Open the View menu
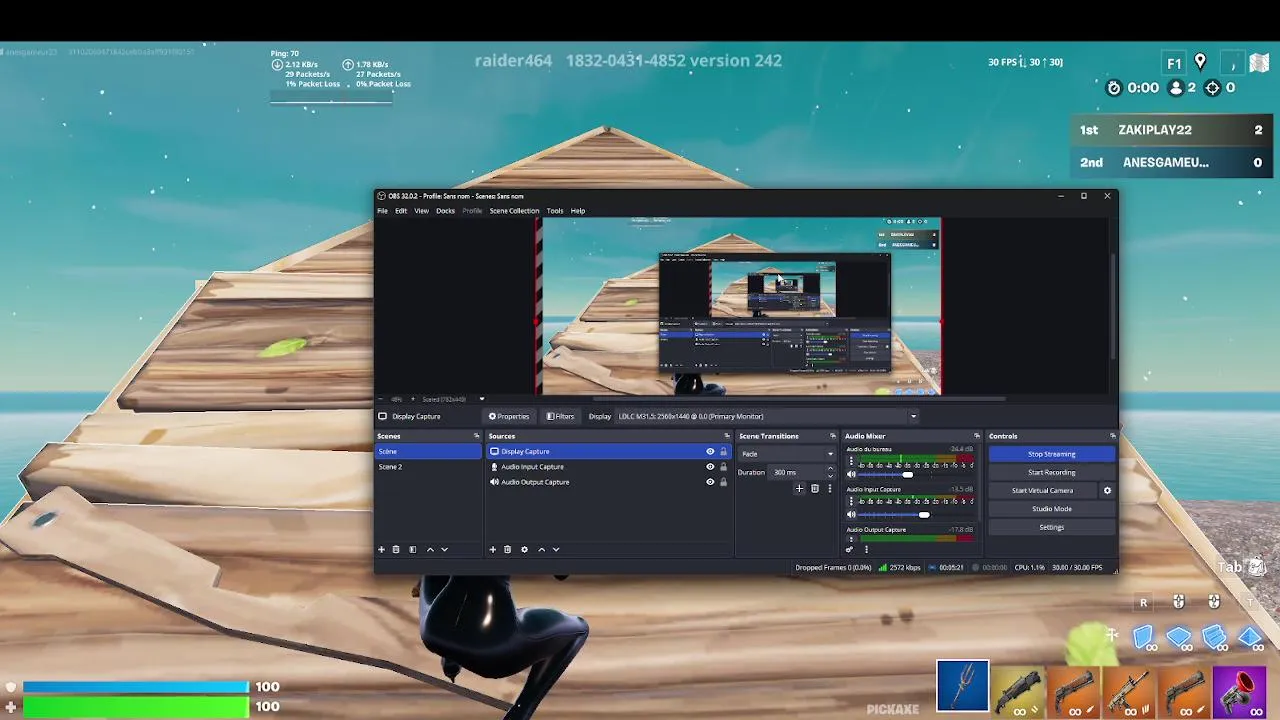Image resolution: width=1280 pixels, height=720 pixels. click(x=421, y=211)
